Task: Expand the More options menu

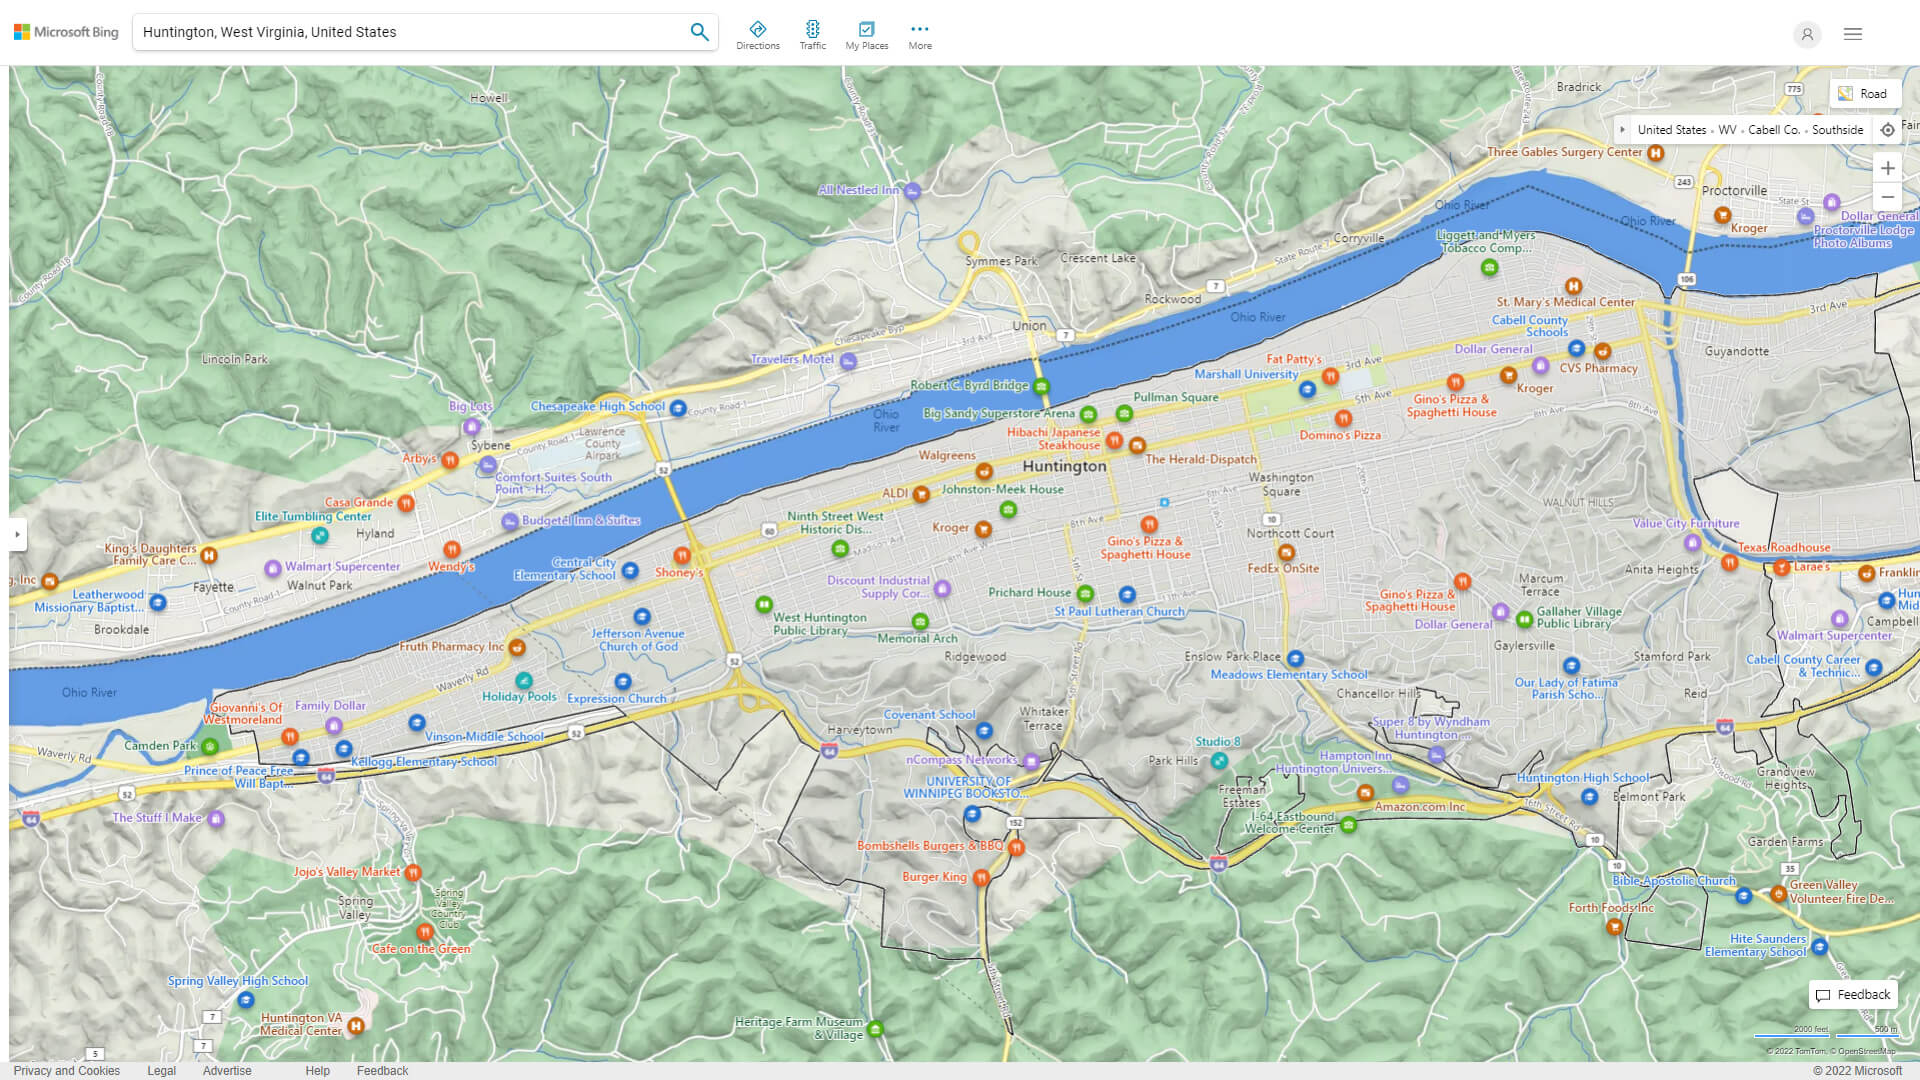Action: [x=919, y=35]
